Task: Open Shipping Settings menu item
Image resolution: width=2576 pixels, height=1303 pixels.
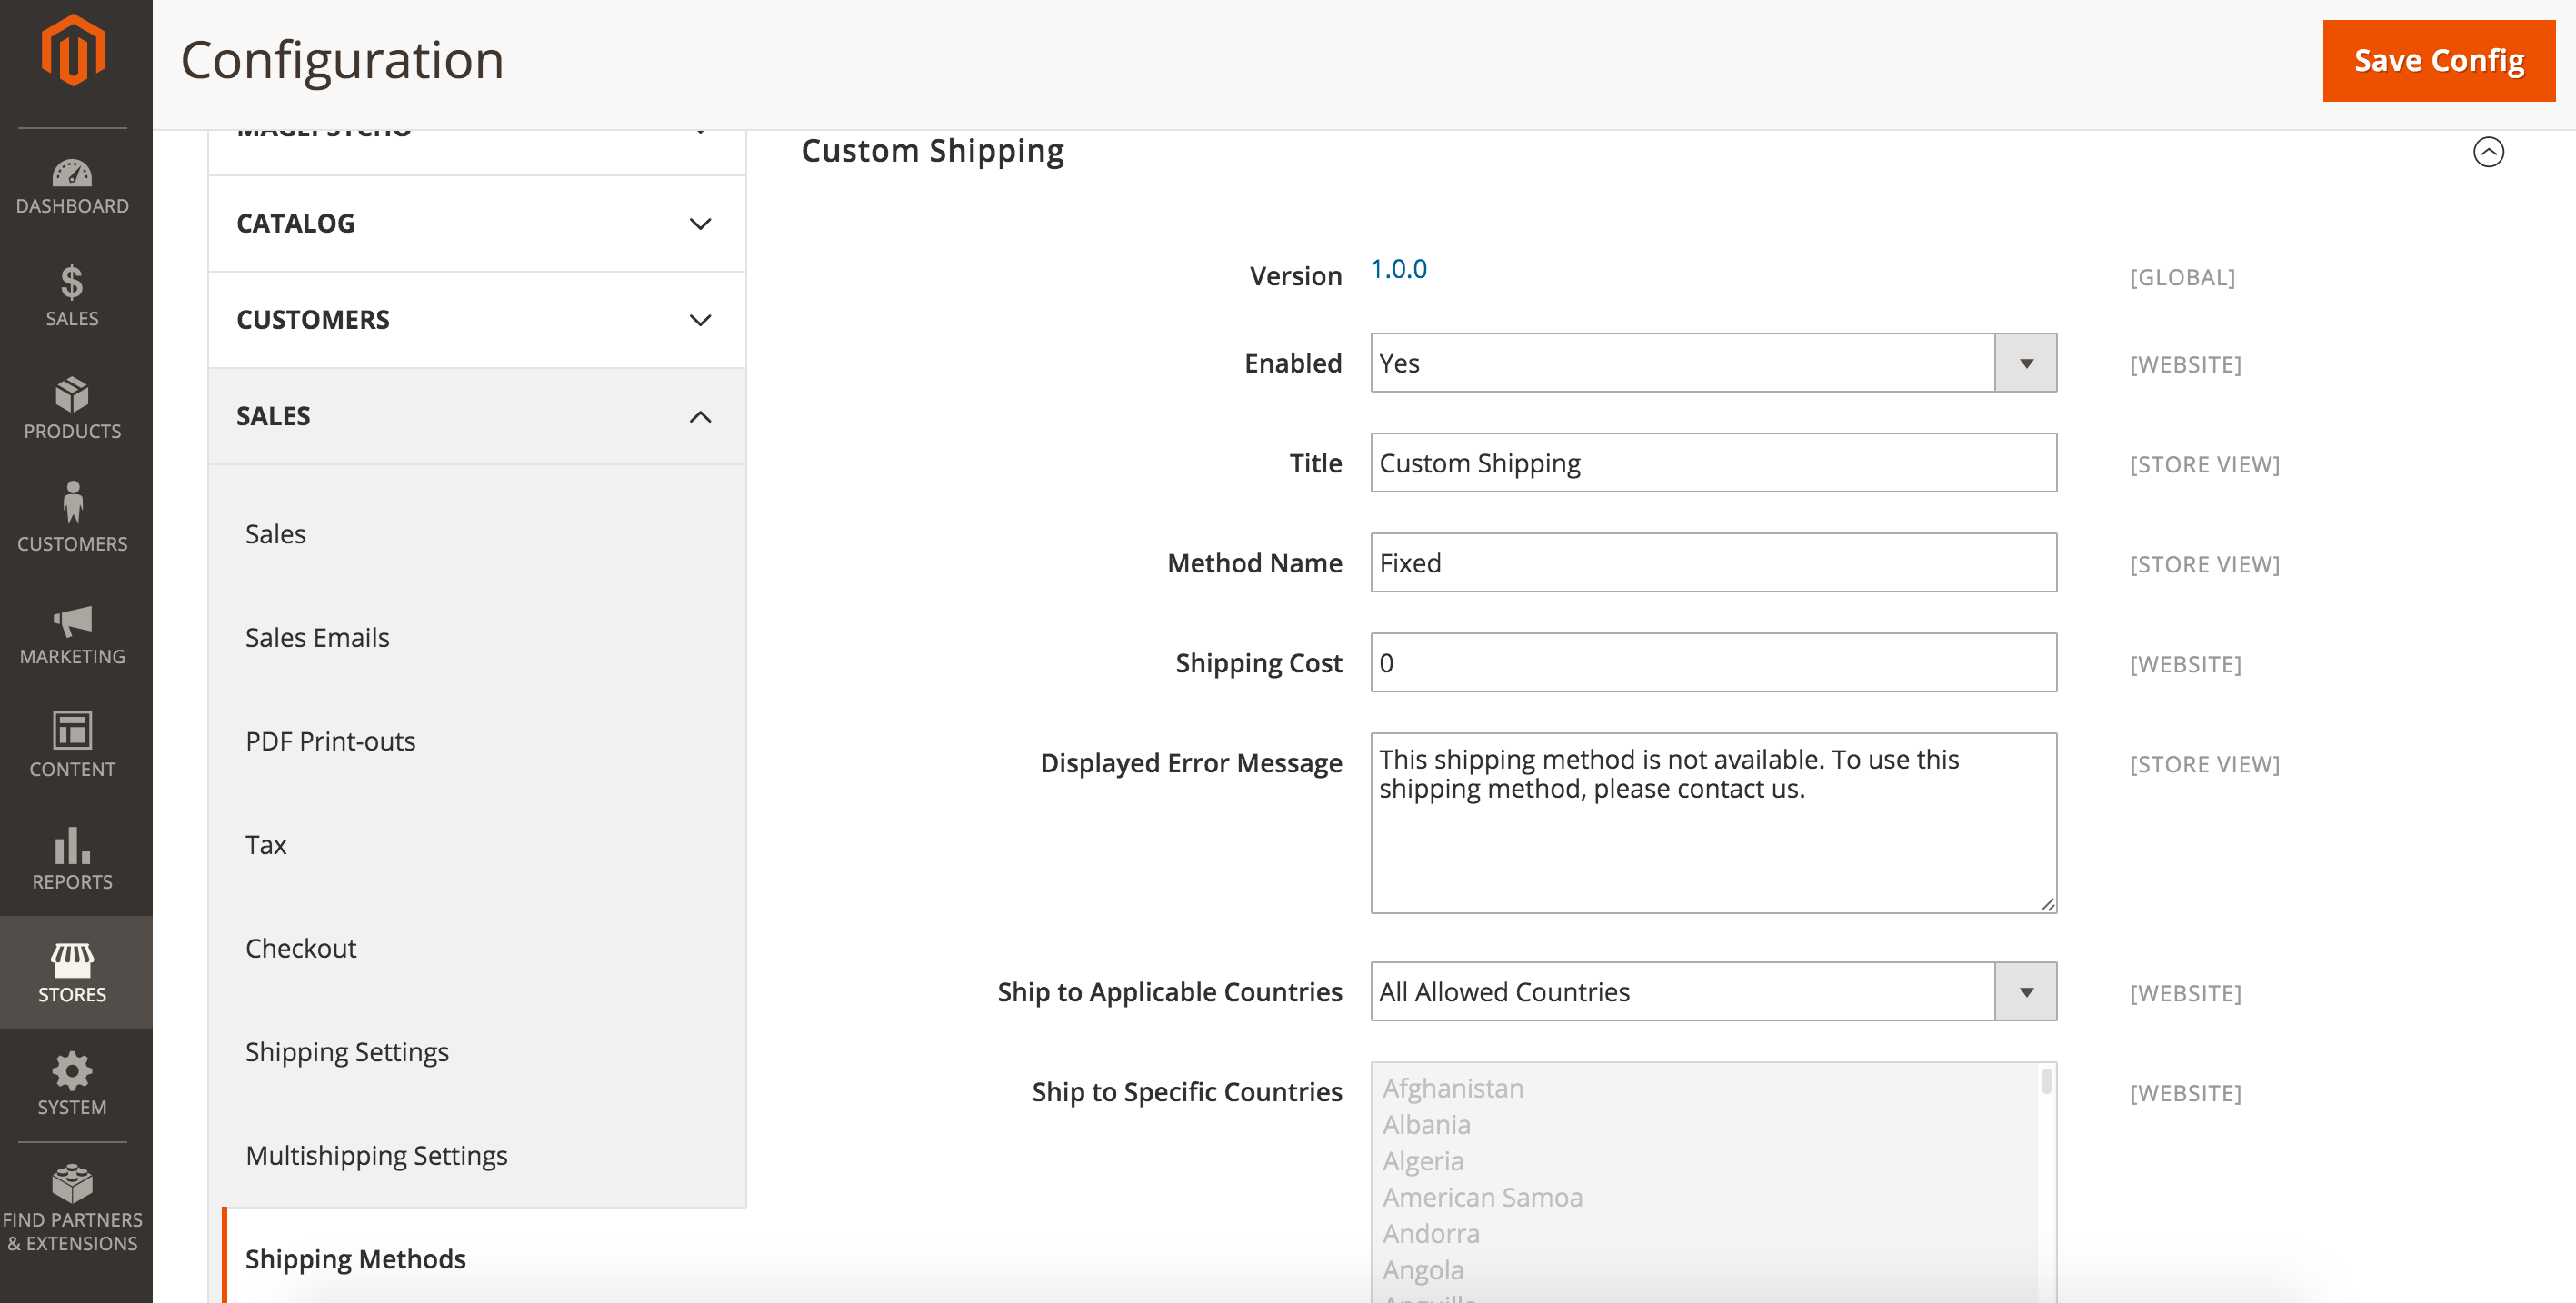Action: (x=347, y=1052)
